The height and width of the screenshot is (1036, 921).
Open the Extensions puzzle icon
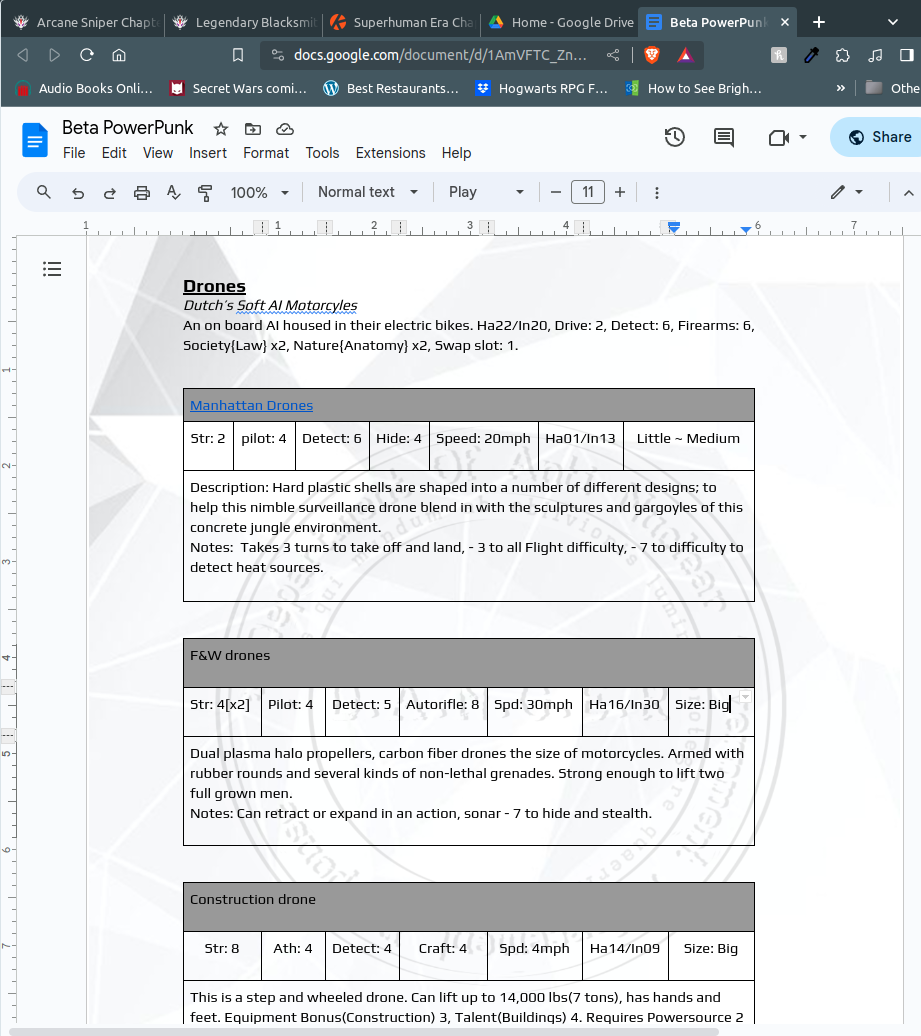[x=842, y=55]
